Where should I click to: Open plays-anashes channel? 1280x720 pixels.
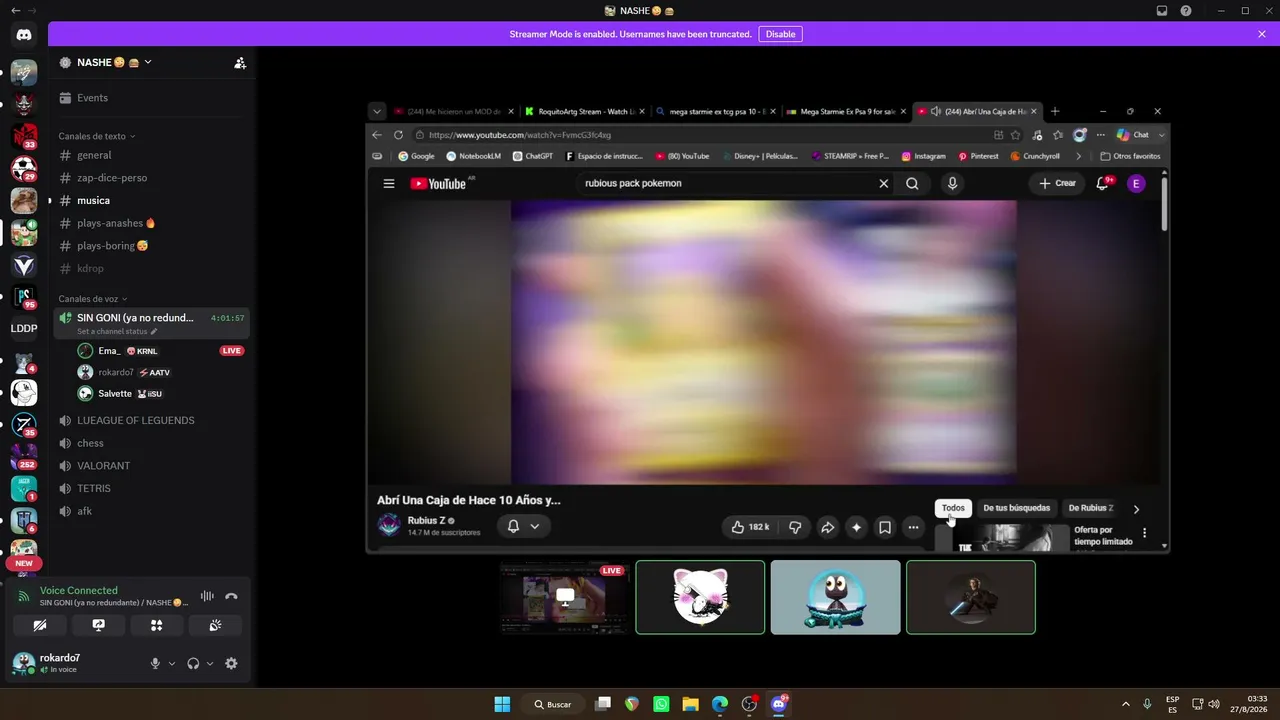coord(152,223)
